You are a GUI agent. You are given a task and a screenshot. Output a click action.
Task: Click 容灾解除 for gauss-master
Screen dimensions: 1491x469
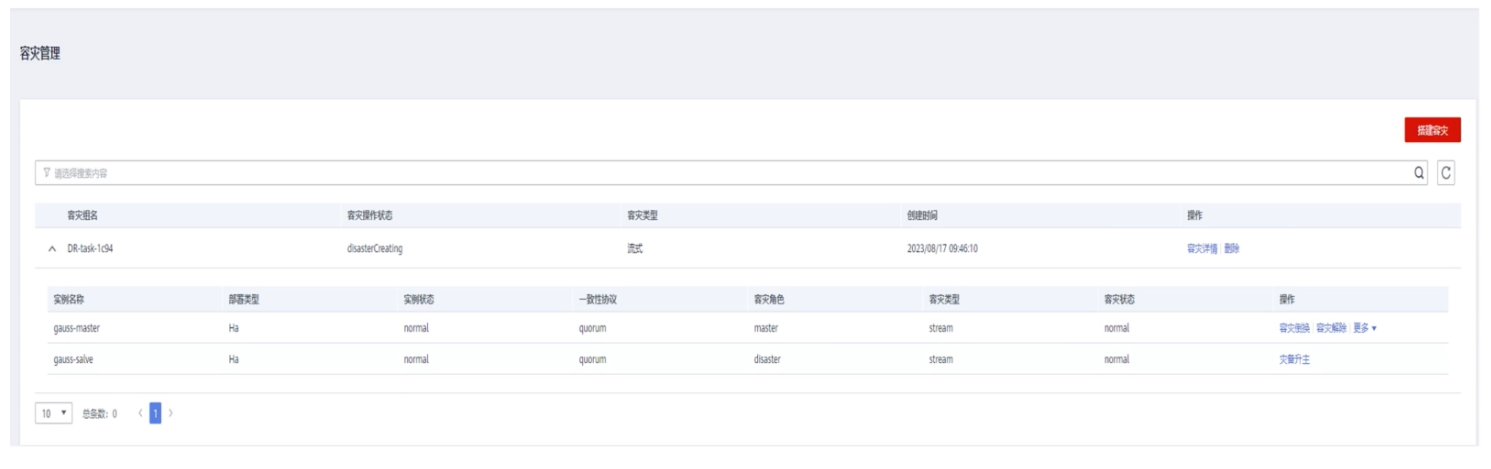click(x=1331, y=328)
